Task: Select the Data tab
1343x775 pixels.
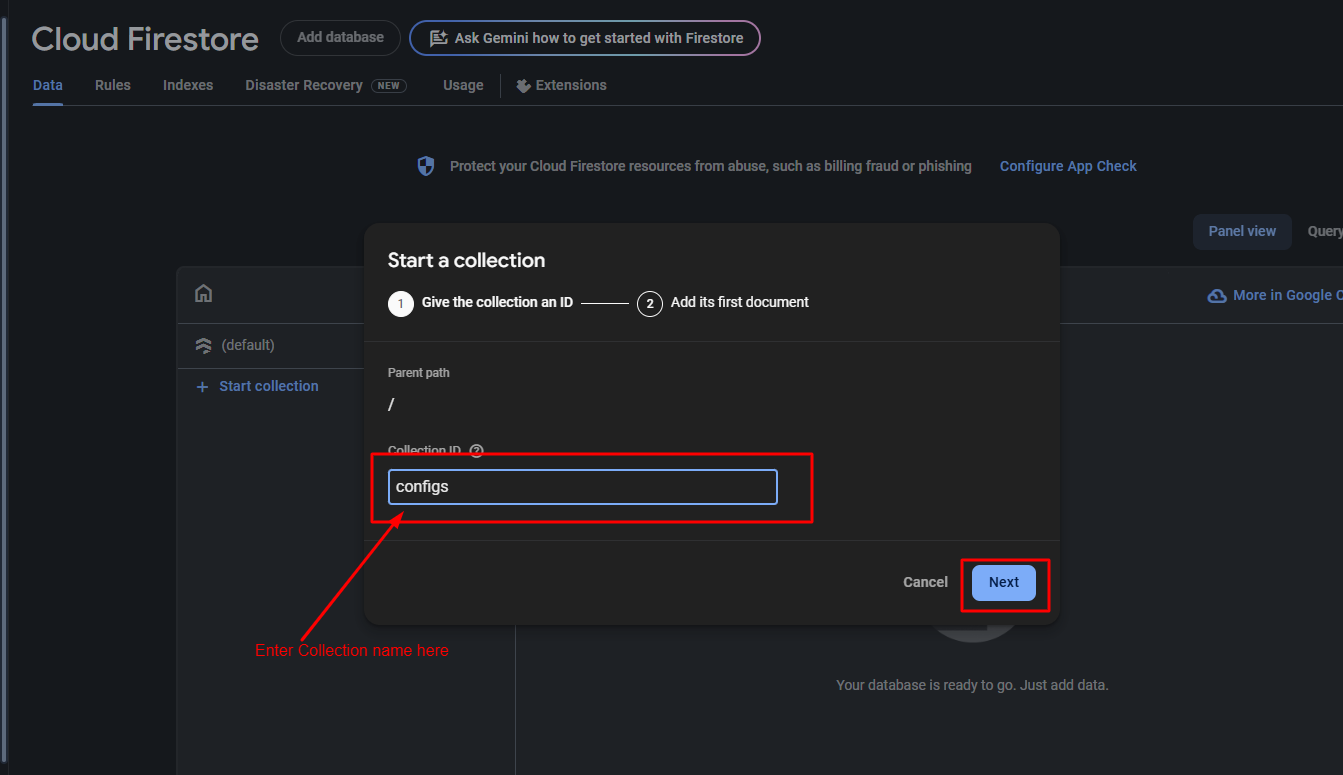Action: pyautogui.click(x=48, y=85)
